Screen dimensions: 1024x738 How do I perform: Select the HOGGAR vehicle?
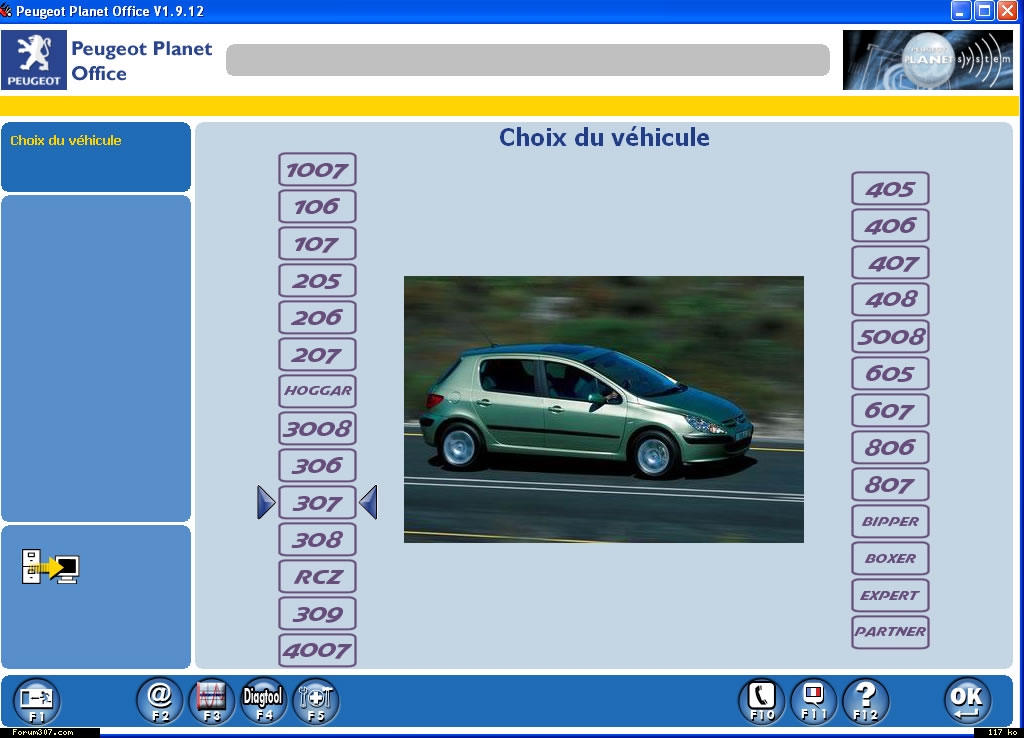click(x=317, y=391)
